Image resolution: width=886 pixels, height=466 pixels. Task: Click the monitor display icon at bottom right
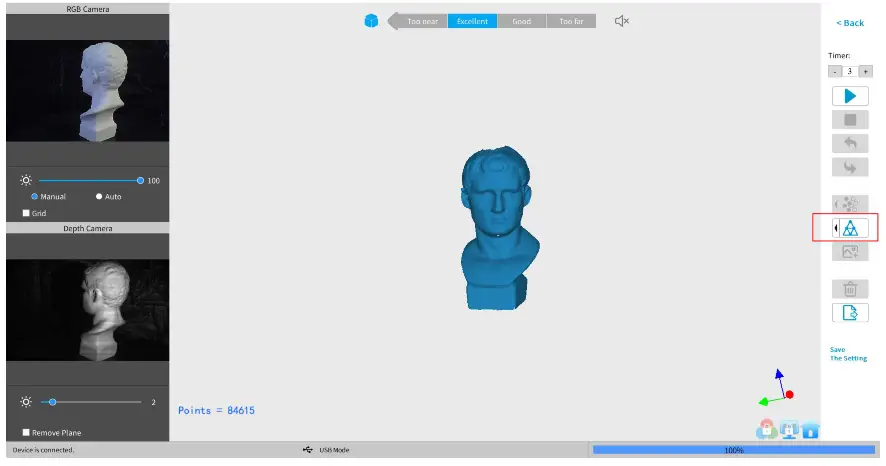[x=789, y=430]
